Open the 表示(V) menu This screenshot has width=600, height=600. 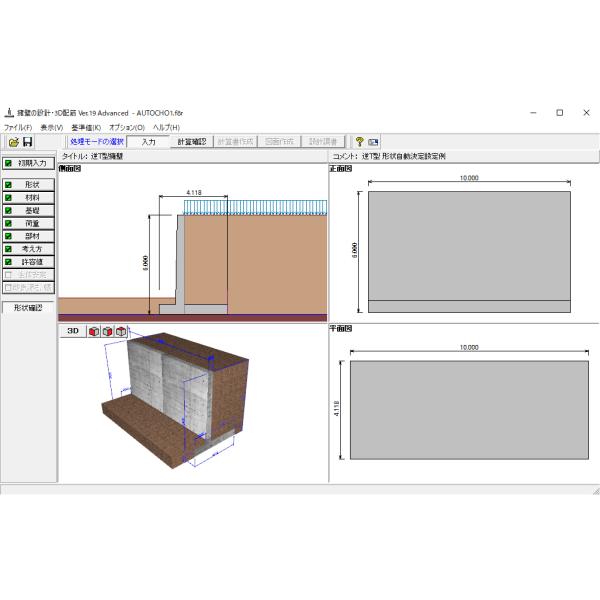point(52,127)
